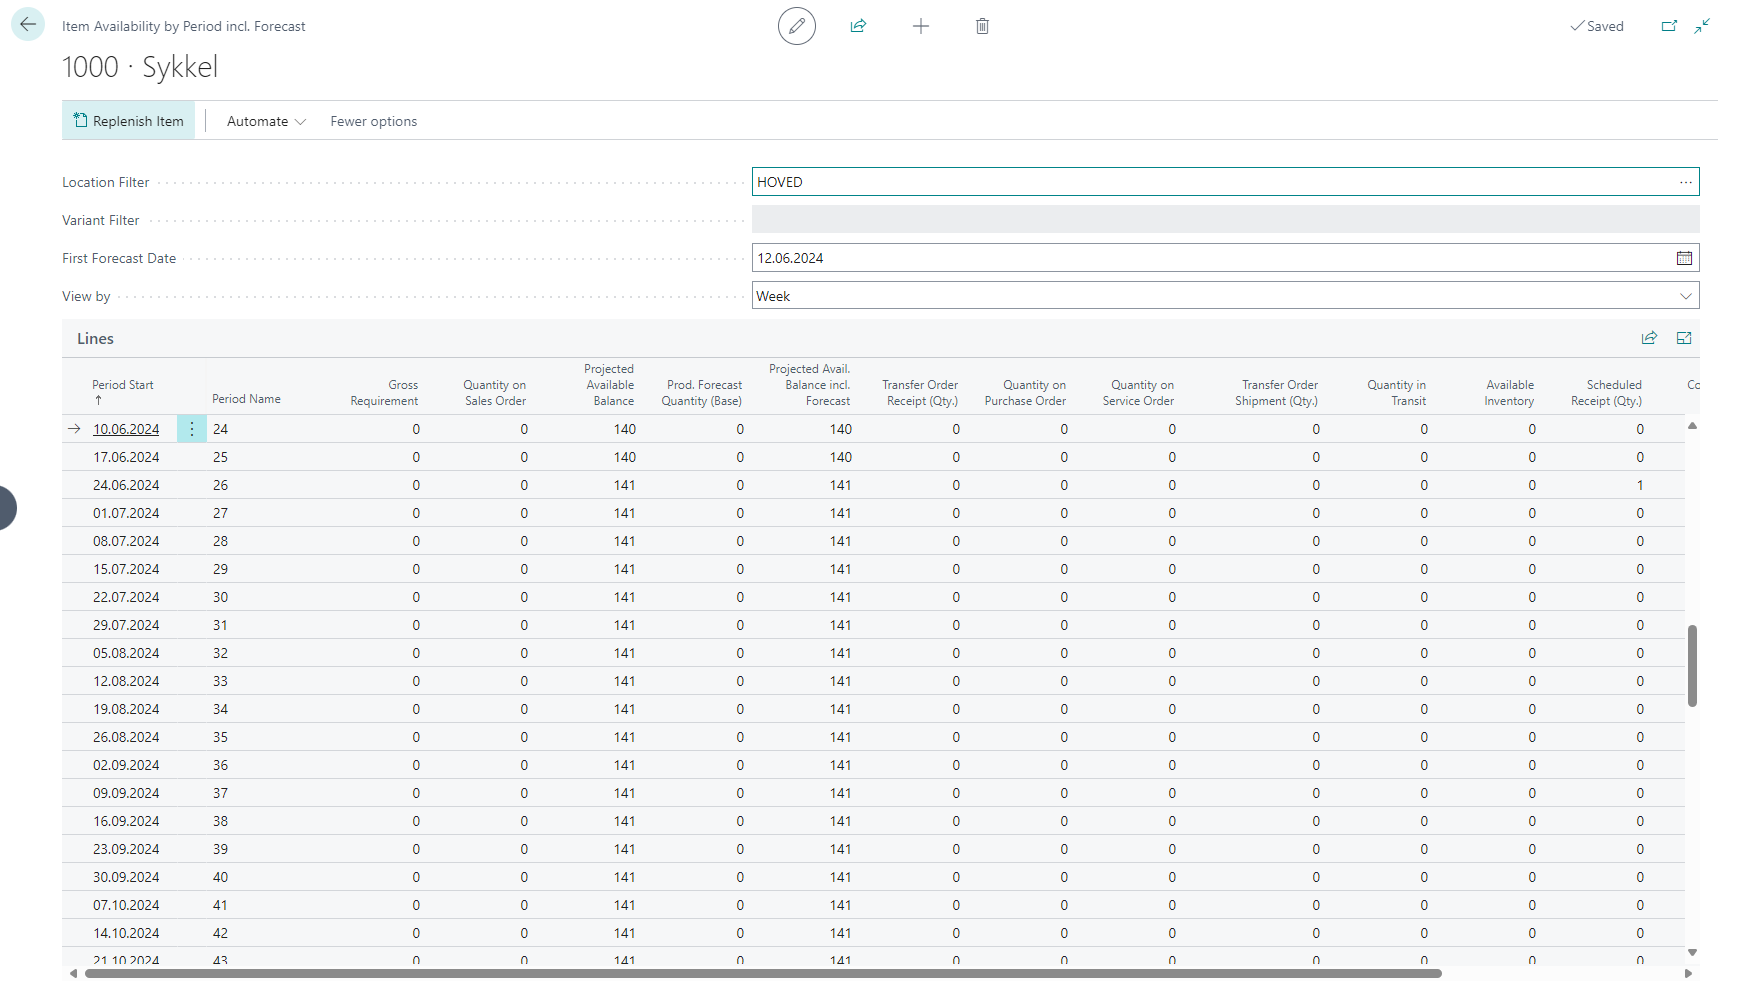
Task: Sort by the Period Start column header
Action: (123, 385)
